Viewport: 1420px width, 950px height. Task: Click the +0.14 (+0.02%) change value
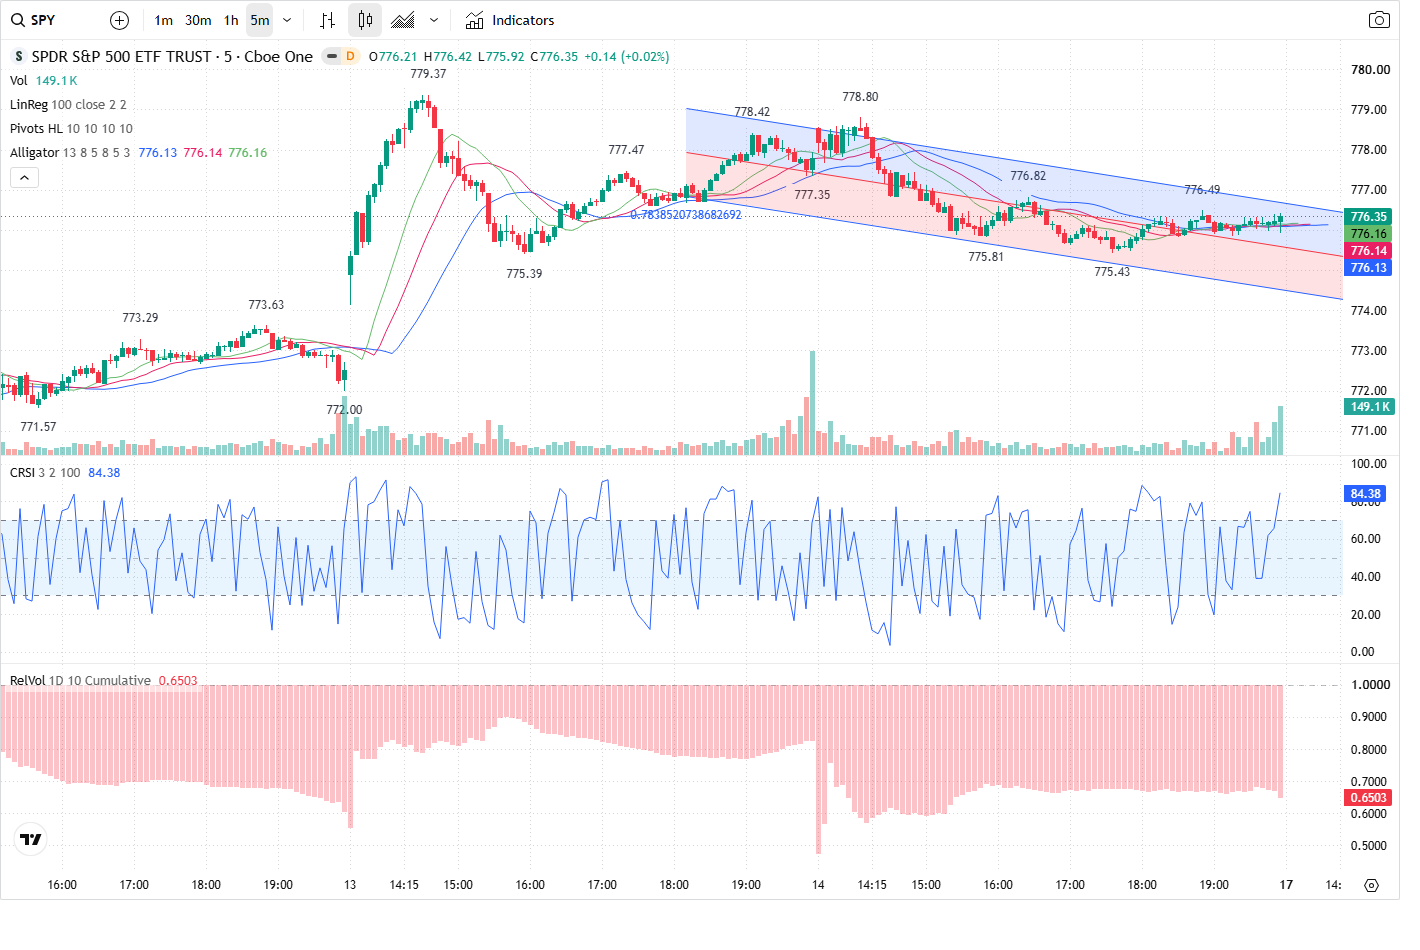(626, 57)
